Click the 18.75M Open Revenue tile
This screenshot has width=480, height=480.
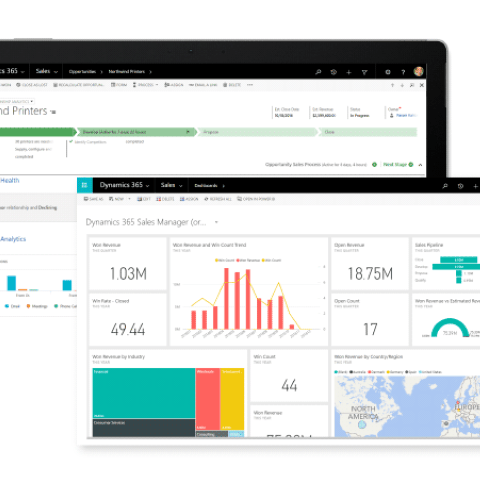coord(370,264)
